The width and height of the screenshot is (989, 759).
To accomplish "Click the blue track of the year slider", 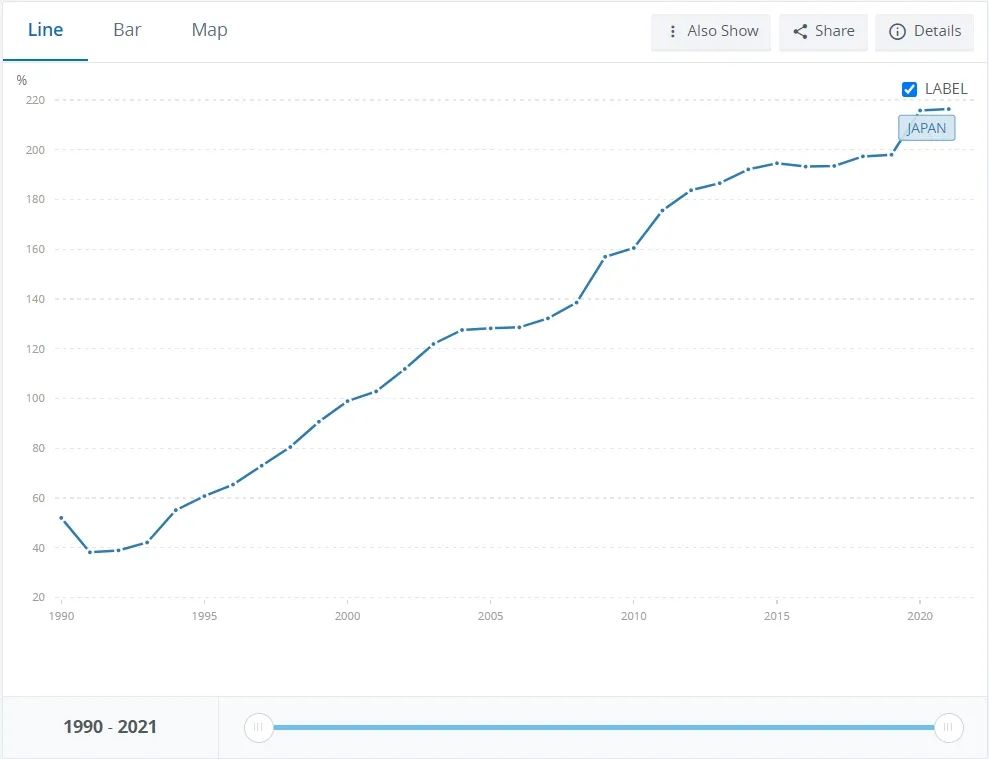I will coord(600,727).
